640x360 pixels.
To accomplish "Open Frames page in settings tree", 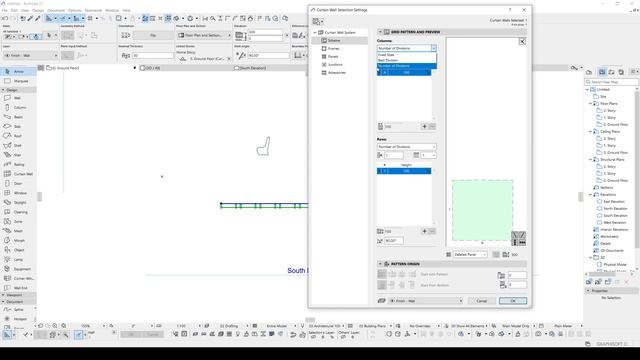I will click(340, 49).
